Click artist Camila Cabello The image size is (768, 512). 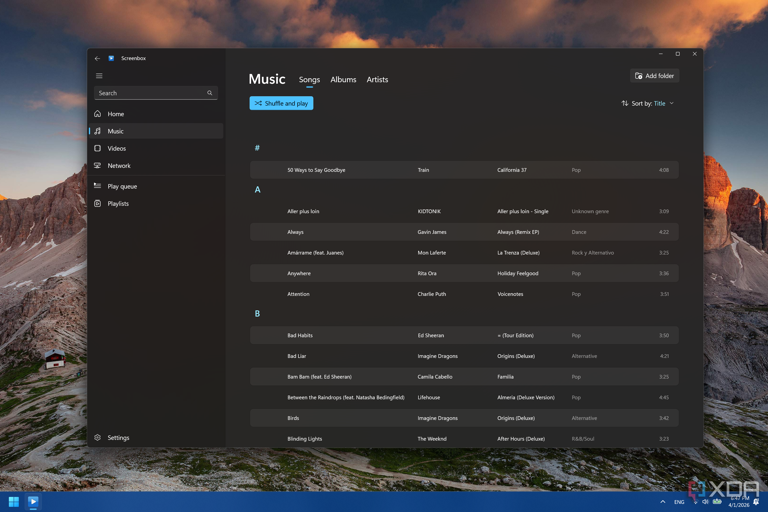(435, 377)
